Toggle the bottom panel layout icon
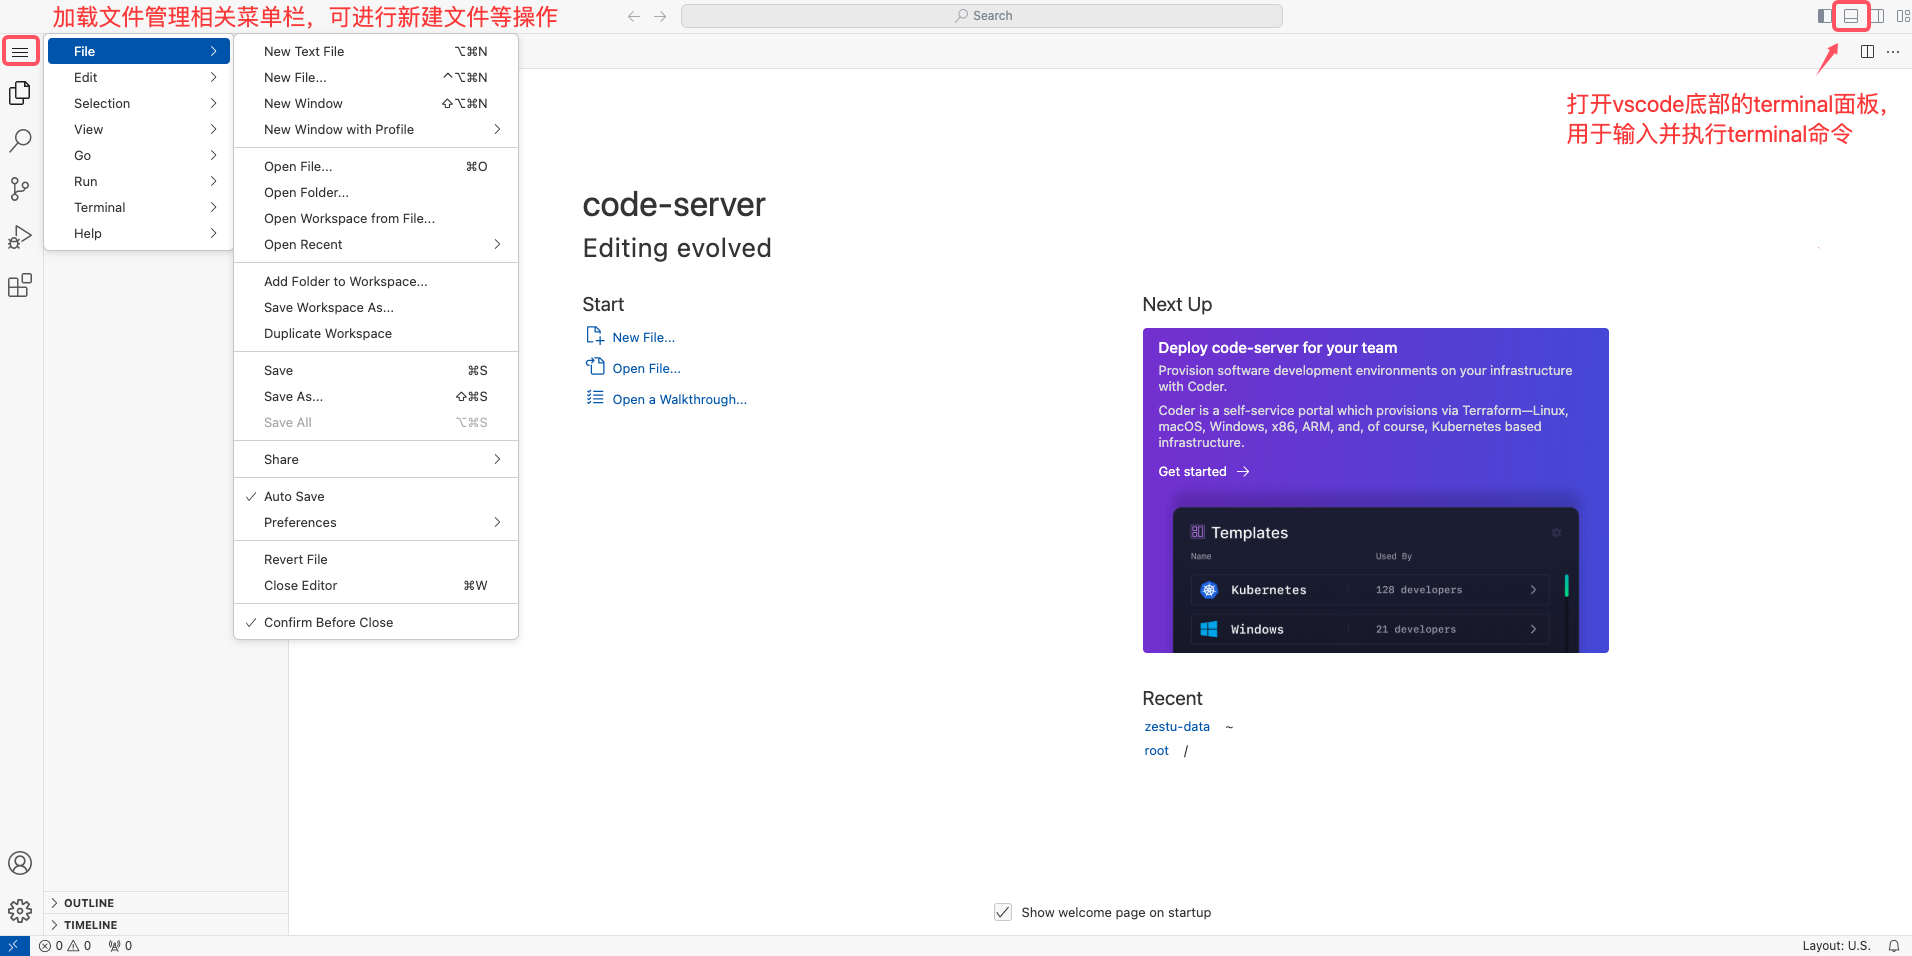Viewport: 1912px width, 956px height. (x=1851, y=16)
